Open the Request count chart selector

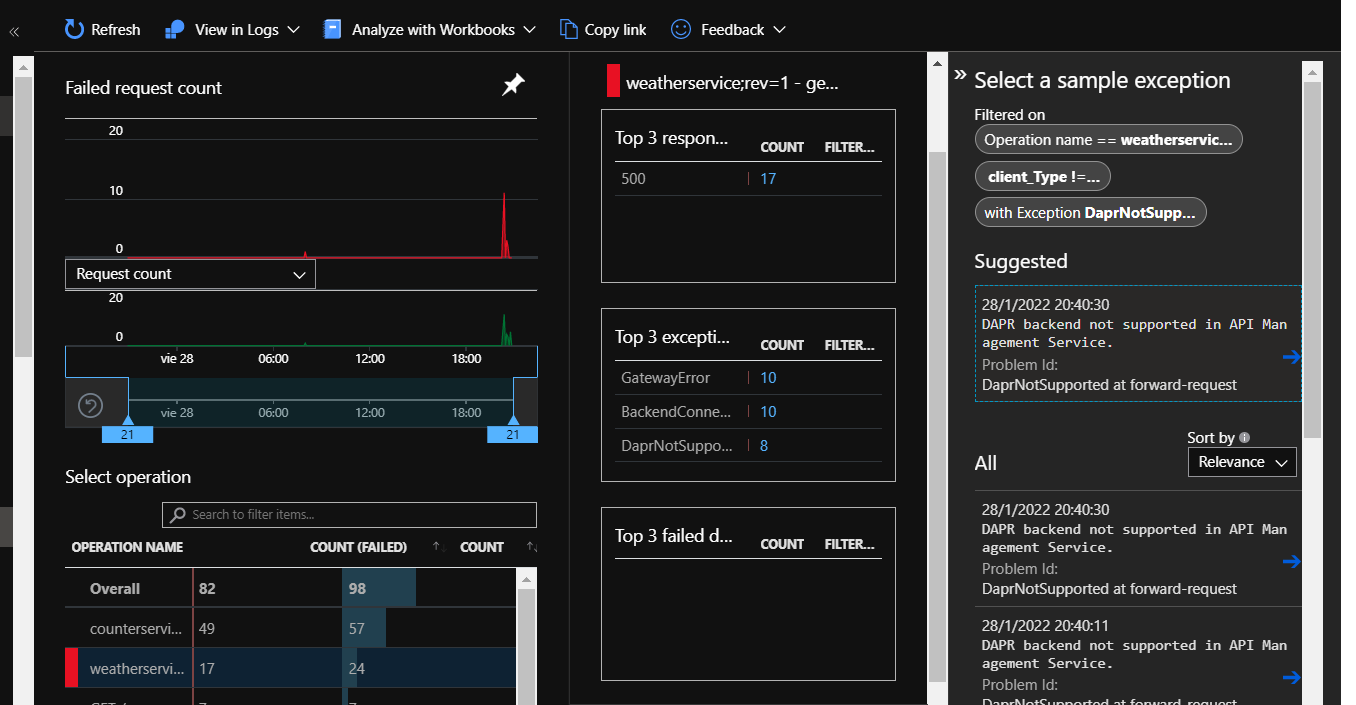(190, 274)
